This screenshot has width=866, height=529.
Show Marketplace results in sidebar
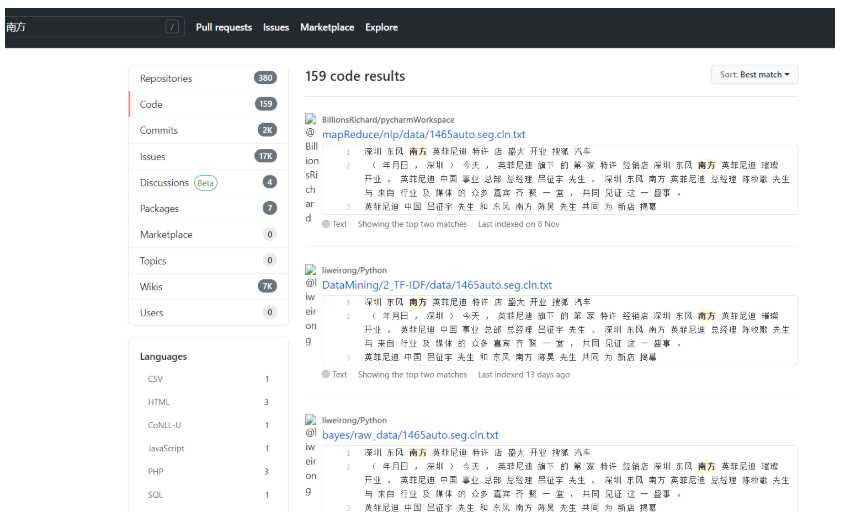click(x=208, y=234)
